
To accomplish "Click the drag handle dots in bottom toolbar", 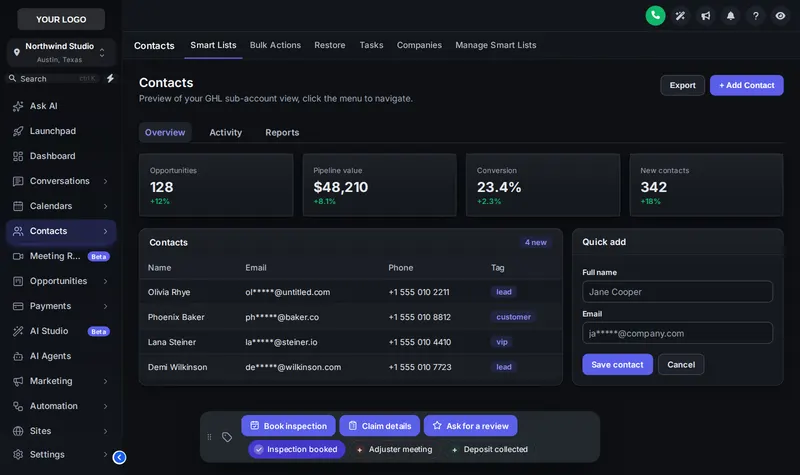I will coord(209,437).
